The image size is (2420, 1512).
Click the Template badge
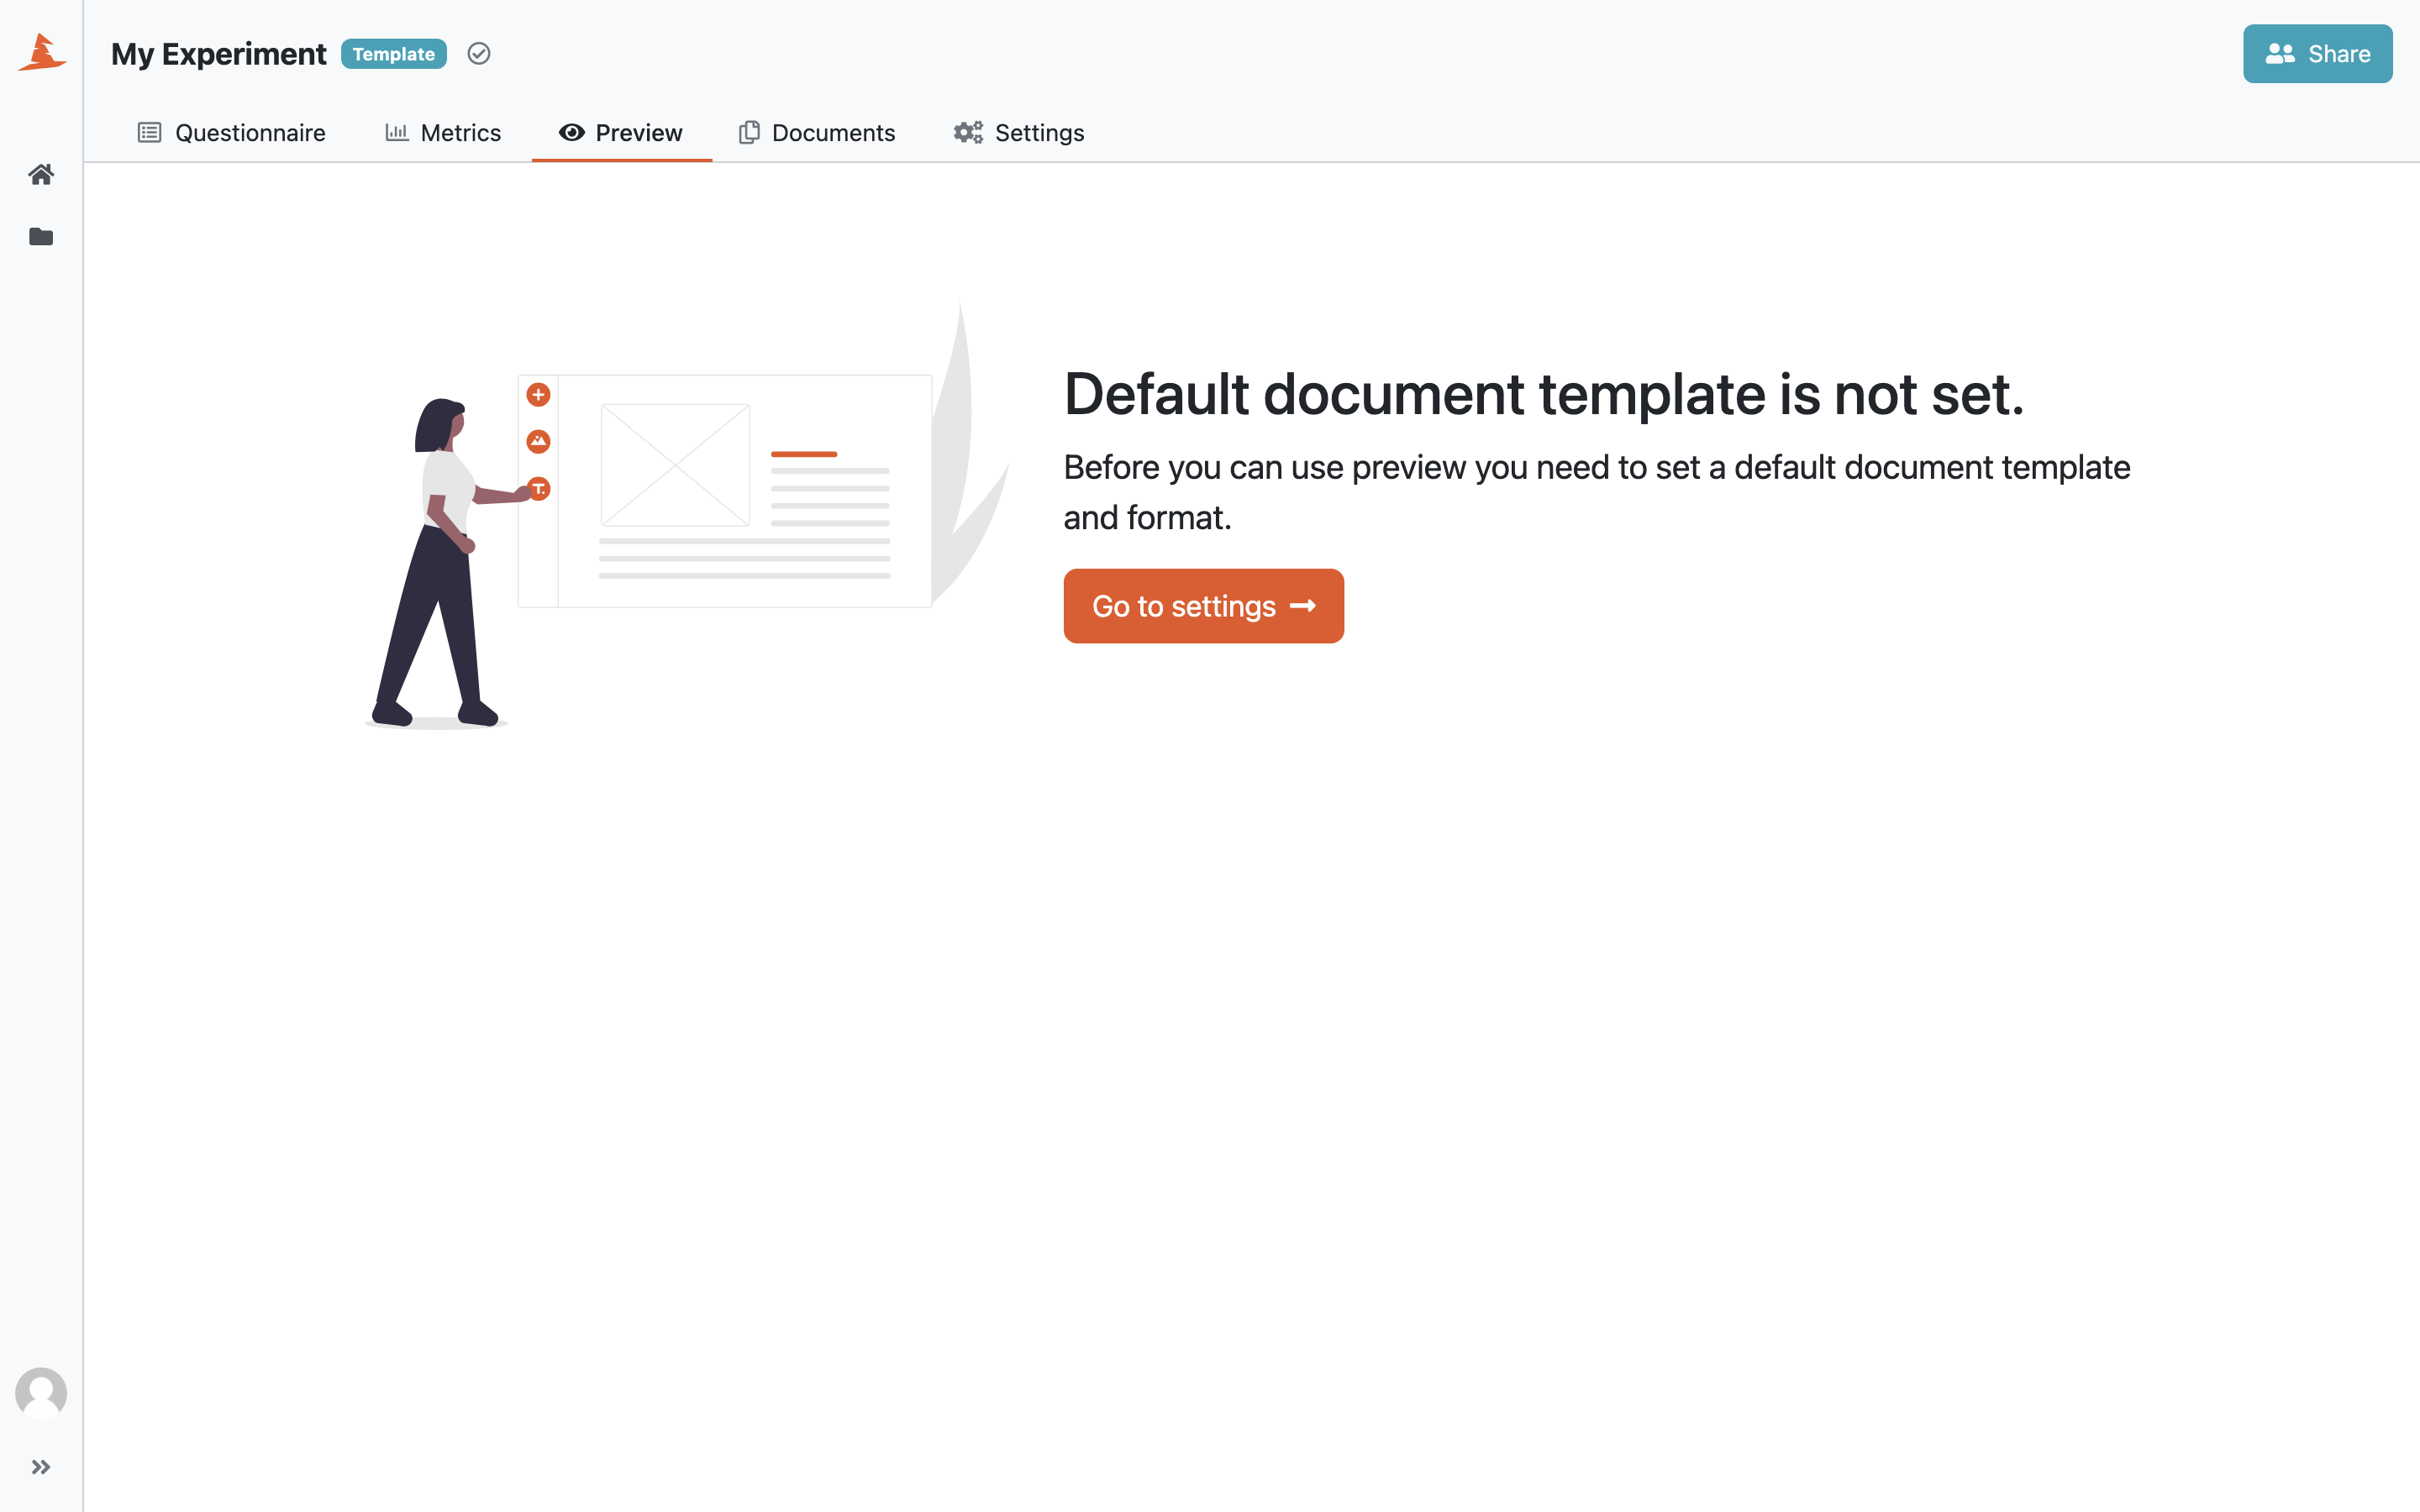point(394,54)
